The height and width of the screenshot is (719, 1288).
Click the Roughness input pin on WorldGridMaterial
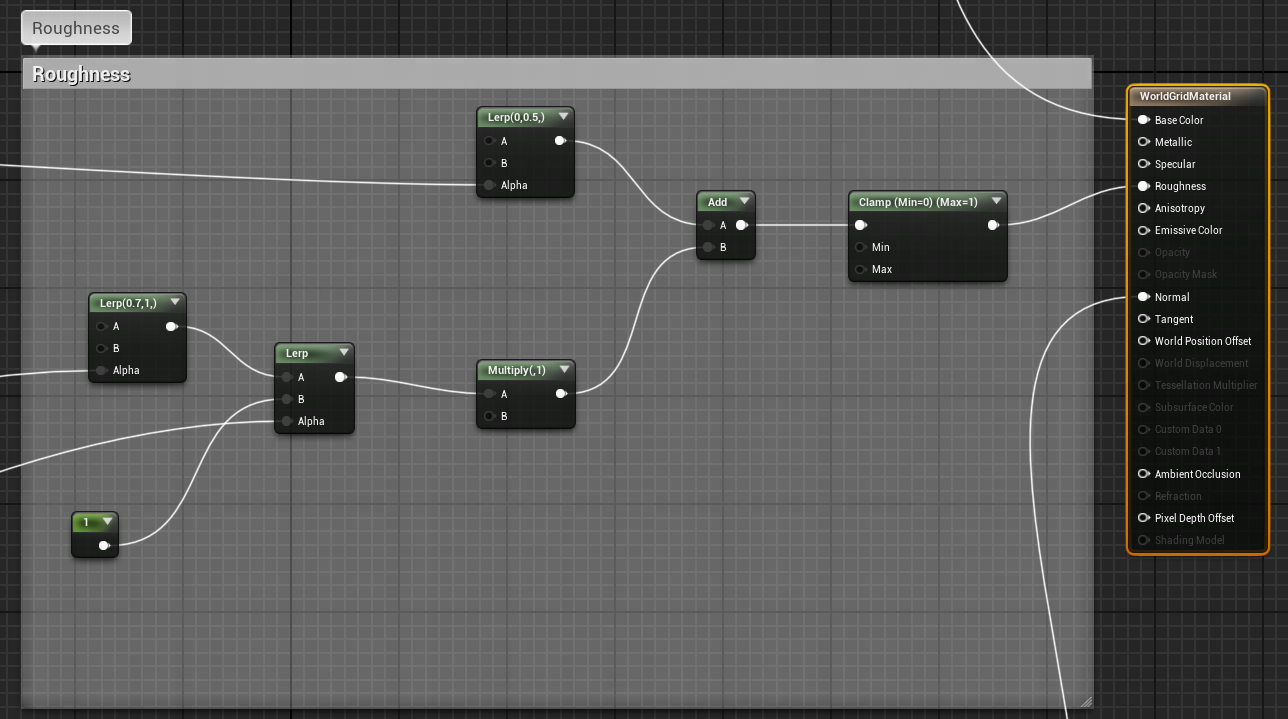(1143, 186)
